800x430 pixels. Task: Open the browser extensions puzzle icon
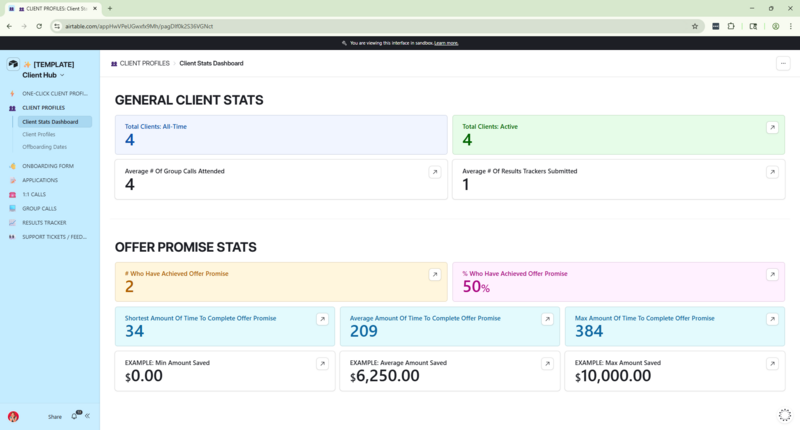[x=731, y=26]
